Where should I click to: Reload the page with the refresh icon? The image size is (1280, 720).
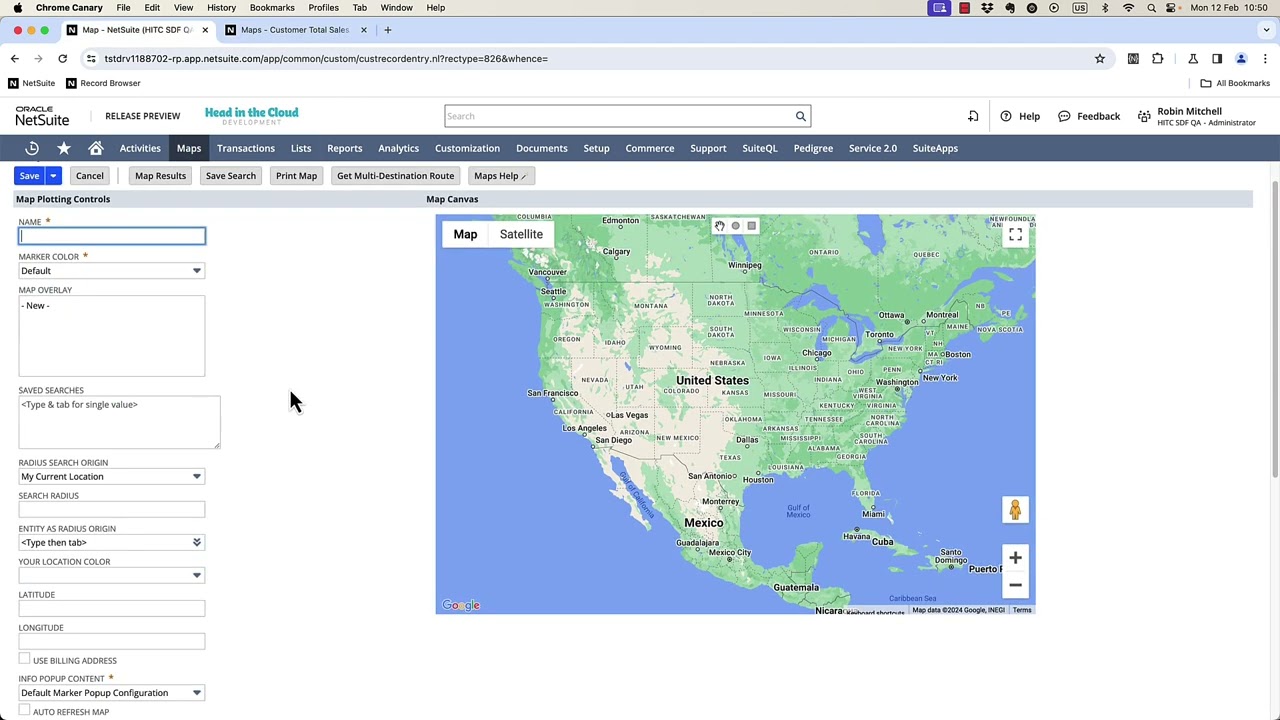pos(62,59)
